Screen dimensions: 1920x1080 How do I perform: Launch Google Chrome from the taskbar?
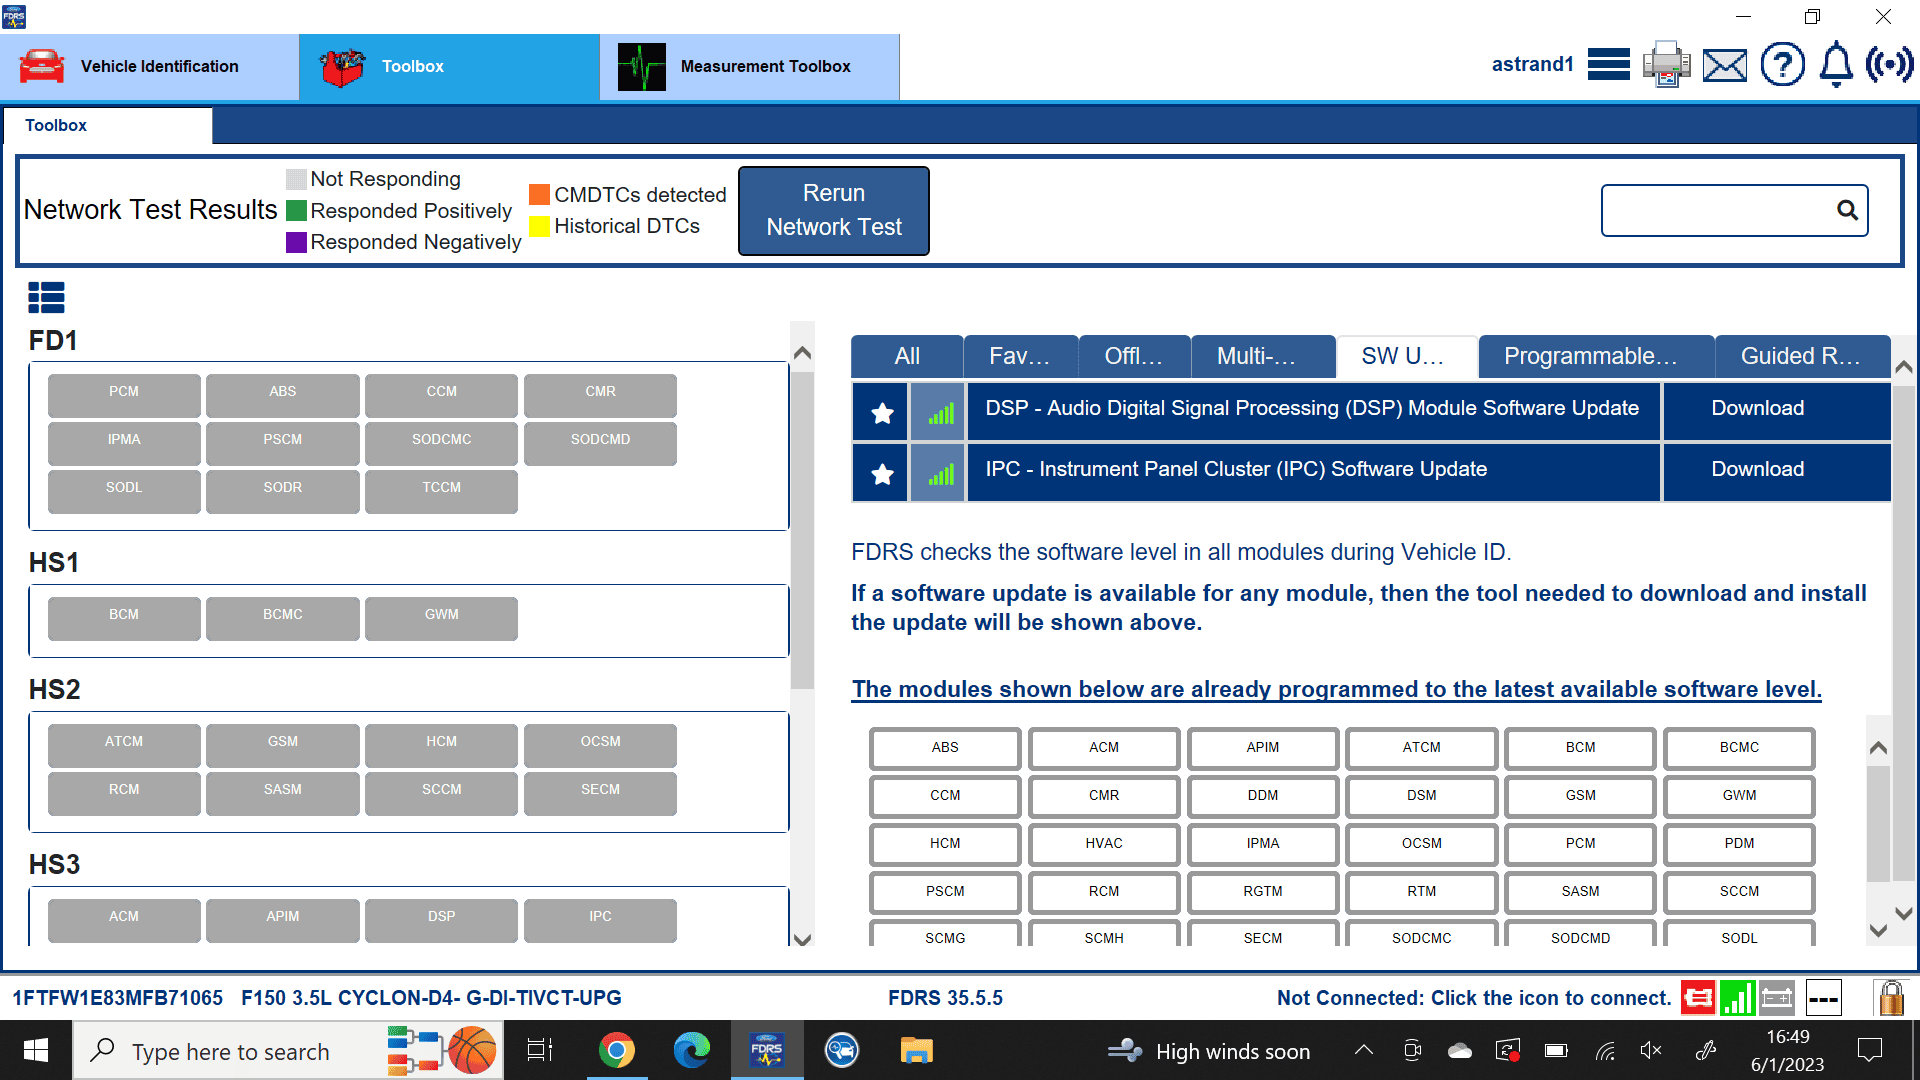pos(618,1050)
